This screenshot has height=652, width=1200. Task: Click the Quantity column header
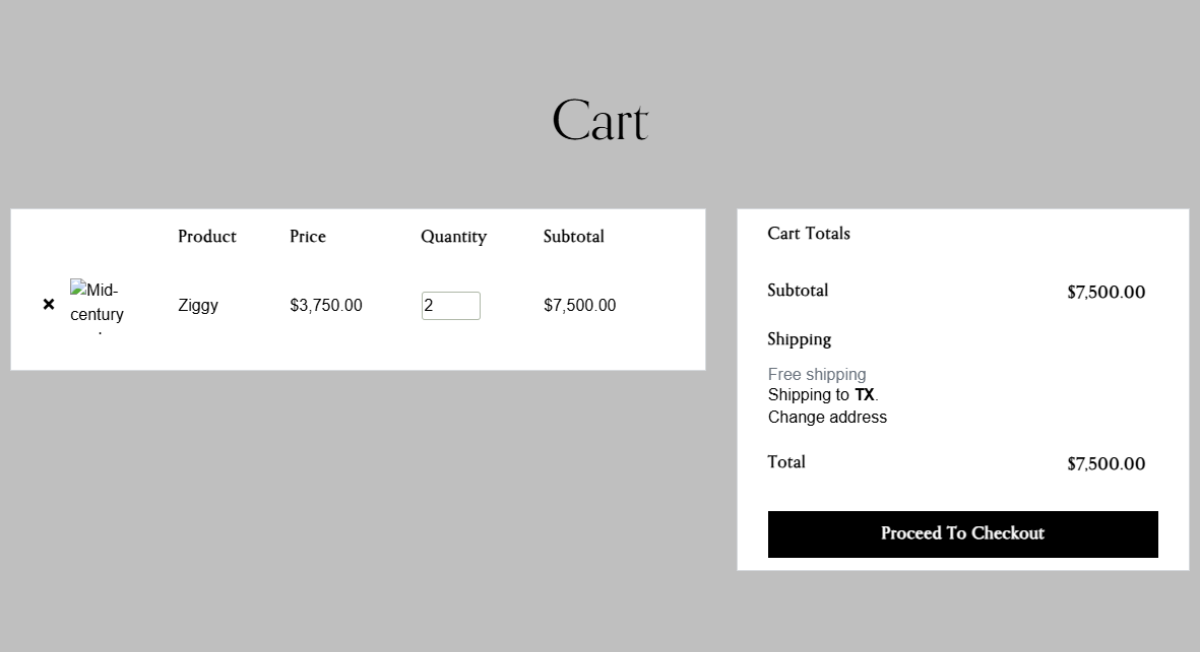453,237
